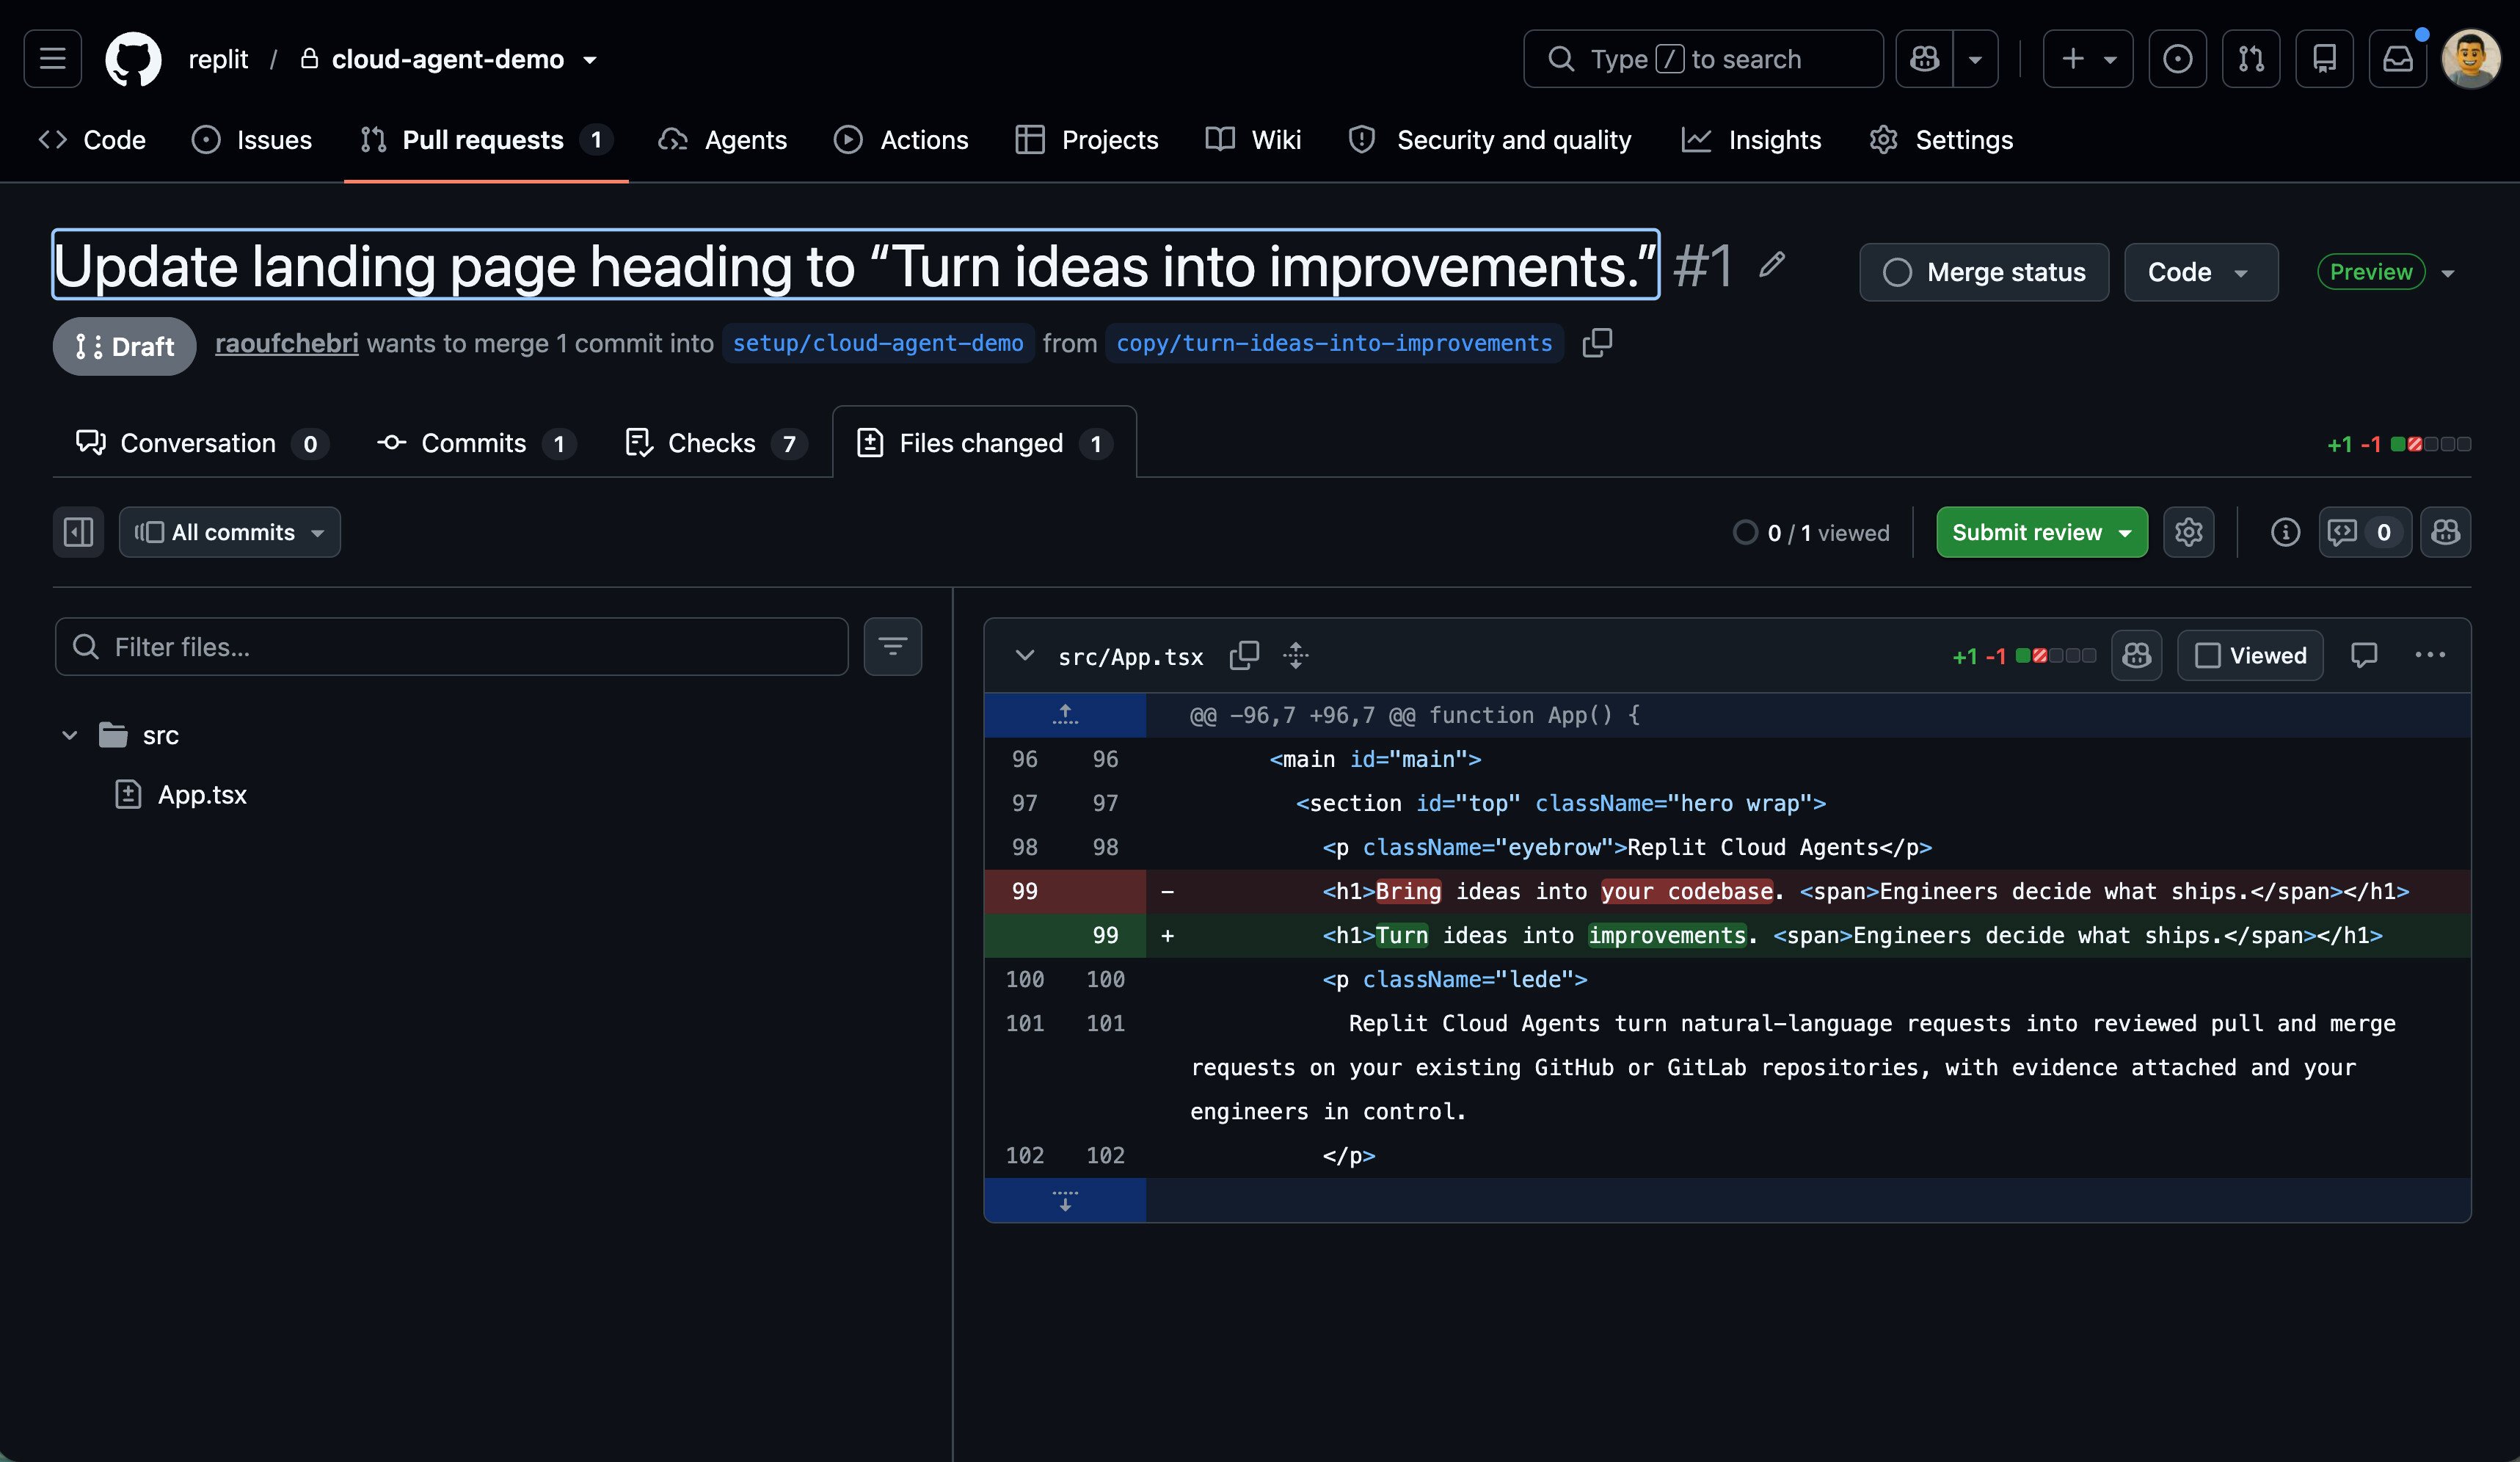Viewport: 2520px width, 1462px height.
Task: Open the issues shortcut icon in header
Action: click(2177, 59)
